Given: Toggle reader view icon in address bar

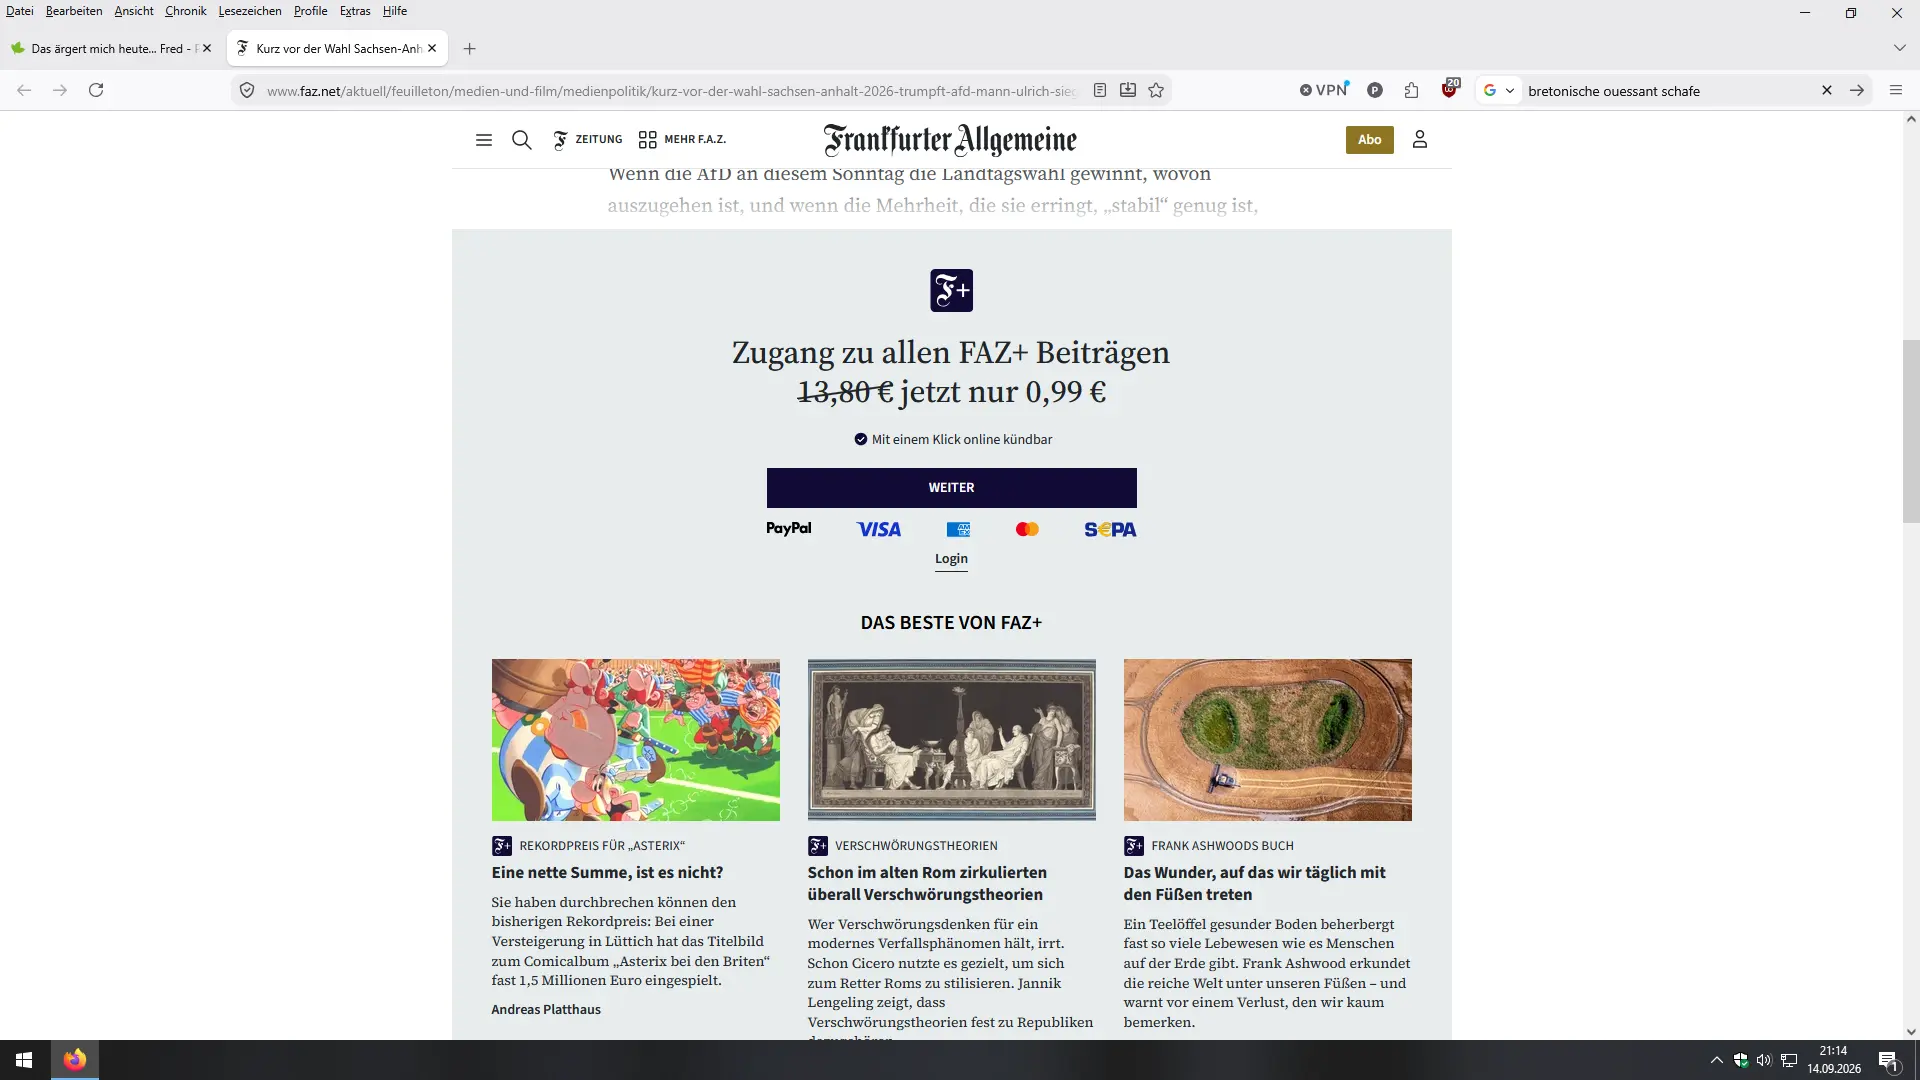Looking at the screenshot, I should click(x=1100, y=90).
